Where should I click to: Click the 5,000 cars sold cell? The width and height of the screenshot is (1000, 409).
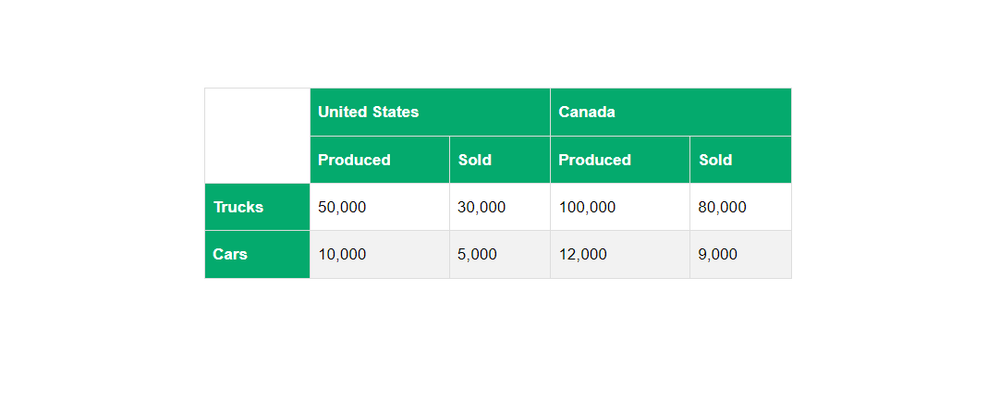point(477,254)
